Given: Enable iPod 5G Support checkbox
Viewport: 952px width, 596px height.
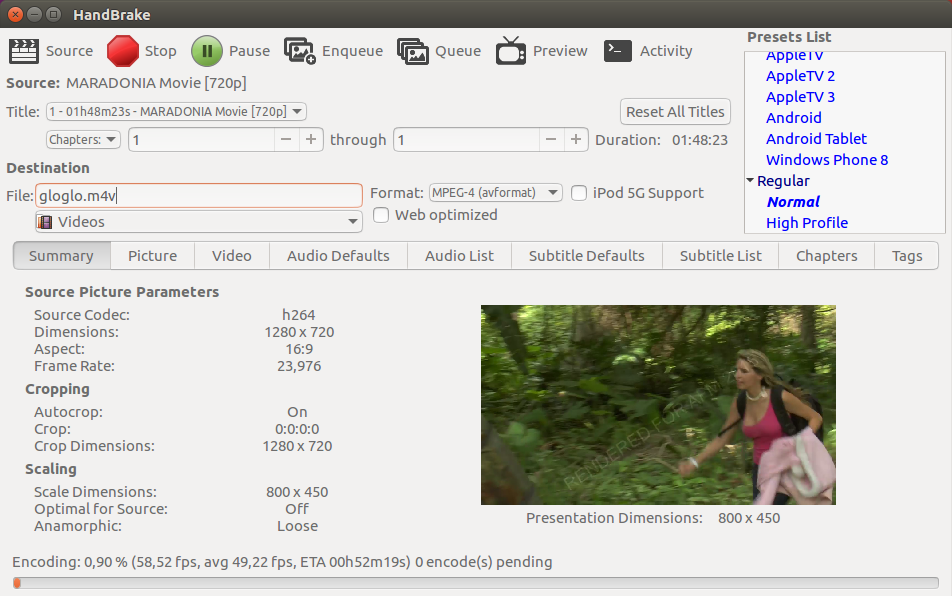Looking at the screenshot, I should pos(579,193).
